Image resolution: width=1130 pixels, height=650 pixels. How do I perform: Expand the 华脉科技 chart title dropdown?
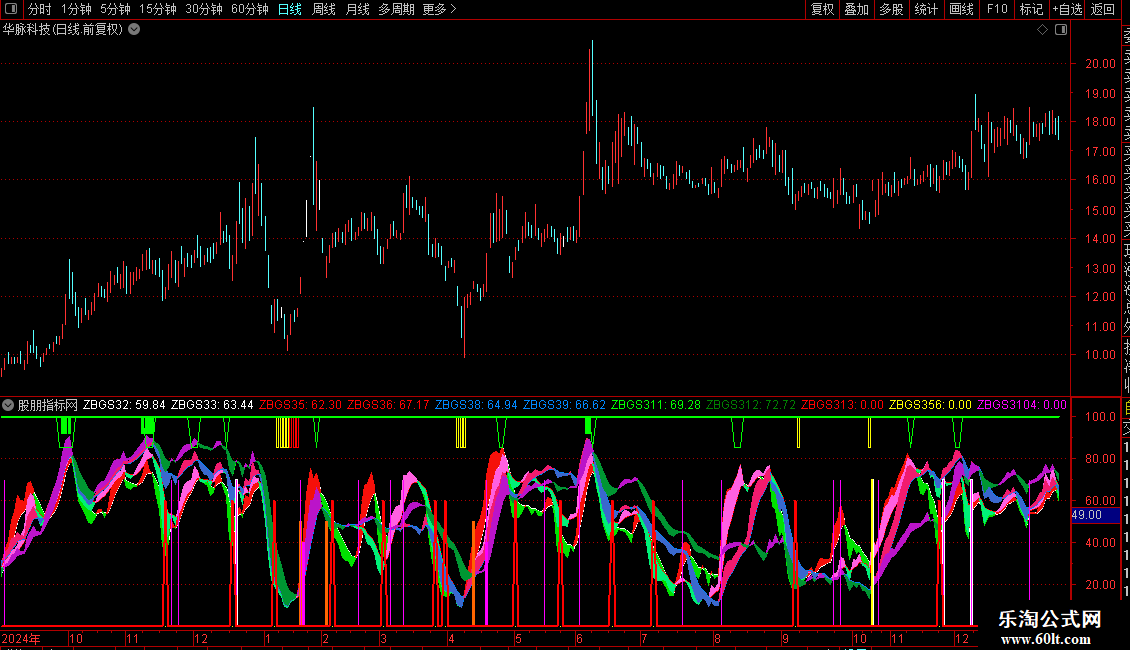pos(134,30)
